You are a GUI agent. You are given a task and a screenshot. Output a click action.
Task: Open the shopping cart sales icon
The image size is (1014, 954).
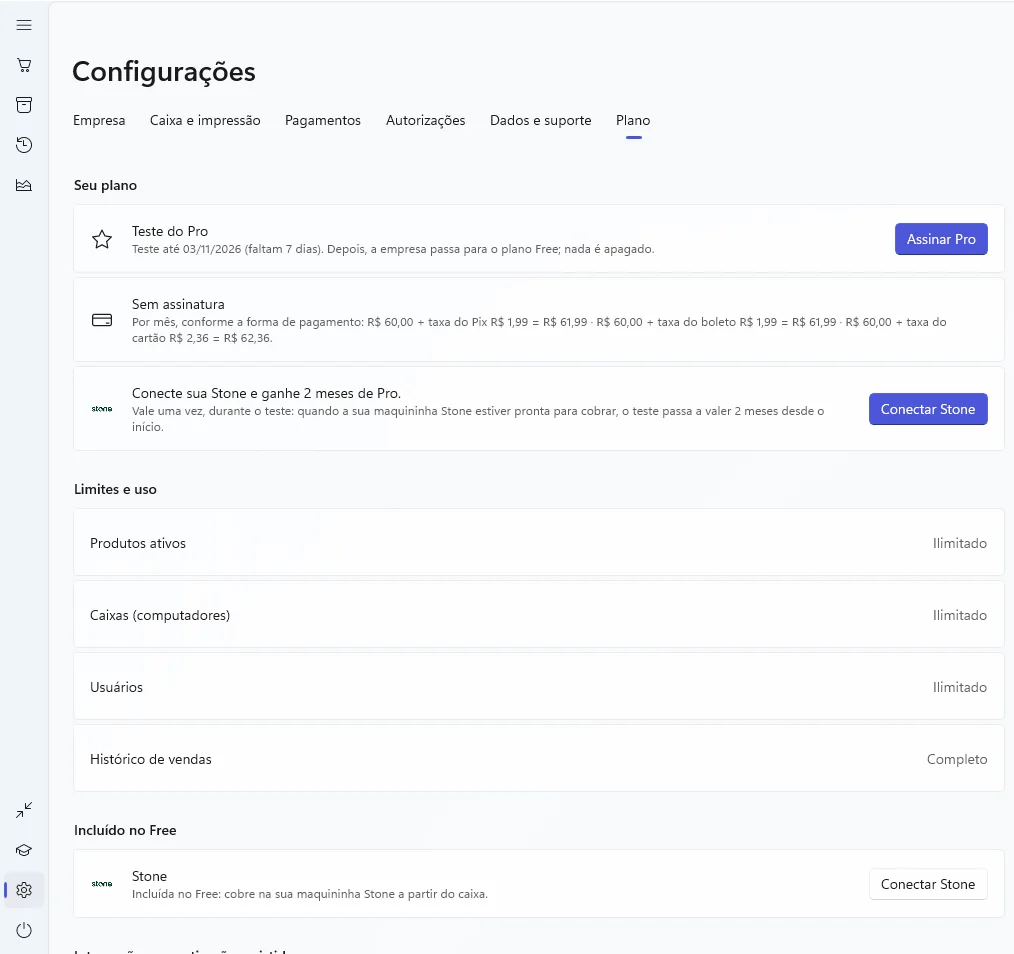24,65
